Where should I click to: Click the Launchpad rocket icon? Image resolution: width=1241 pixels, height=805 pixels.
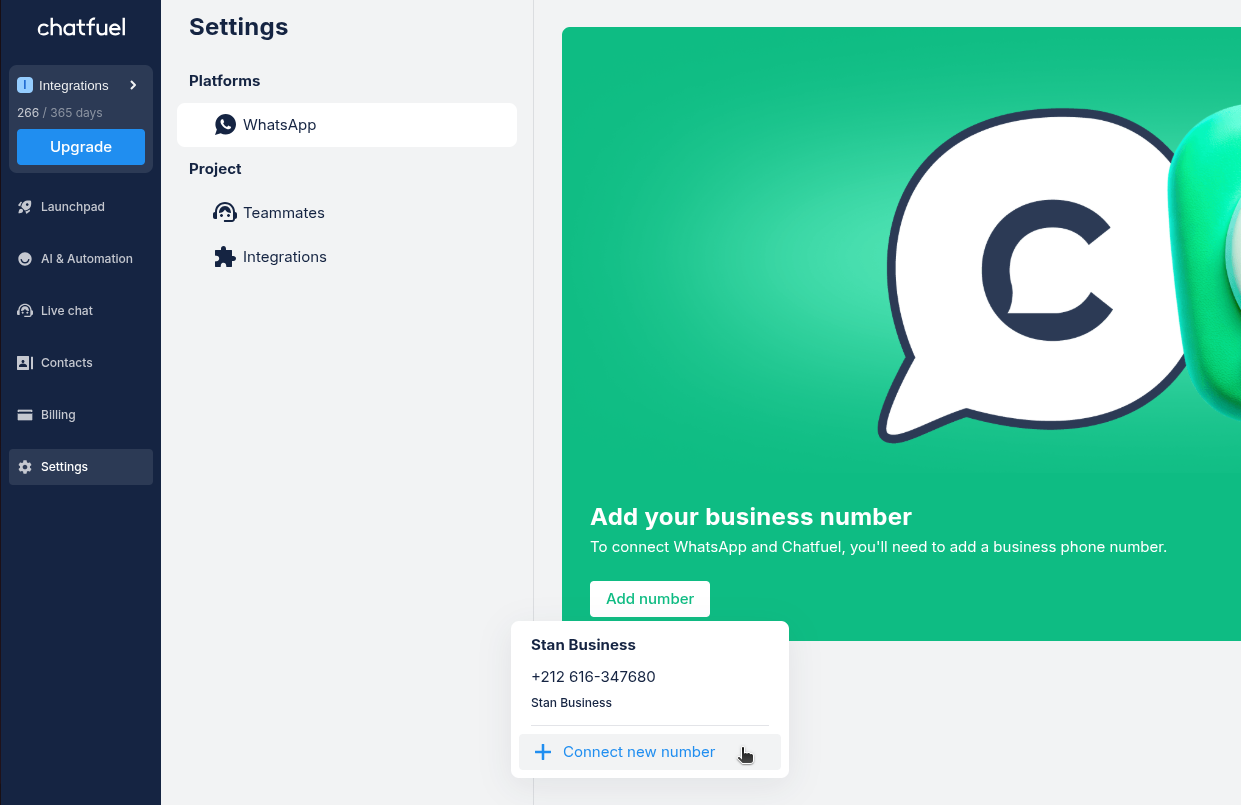coord(25,207)
